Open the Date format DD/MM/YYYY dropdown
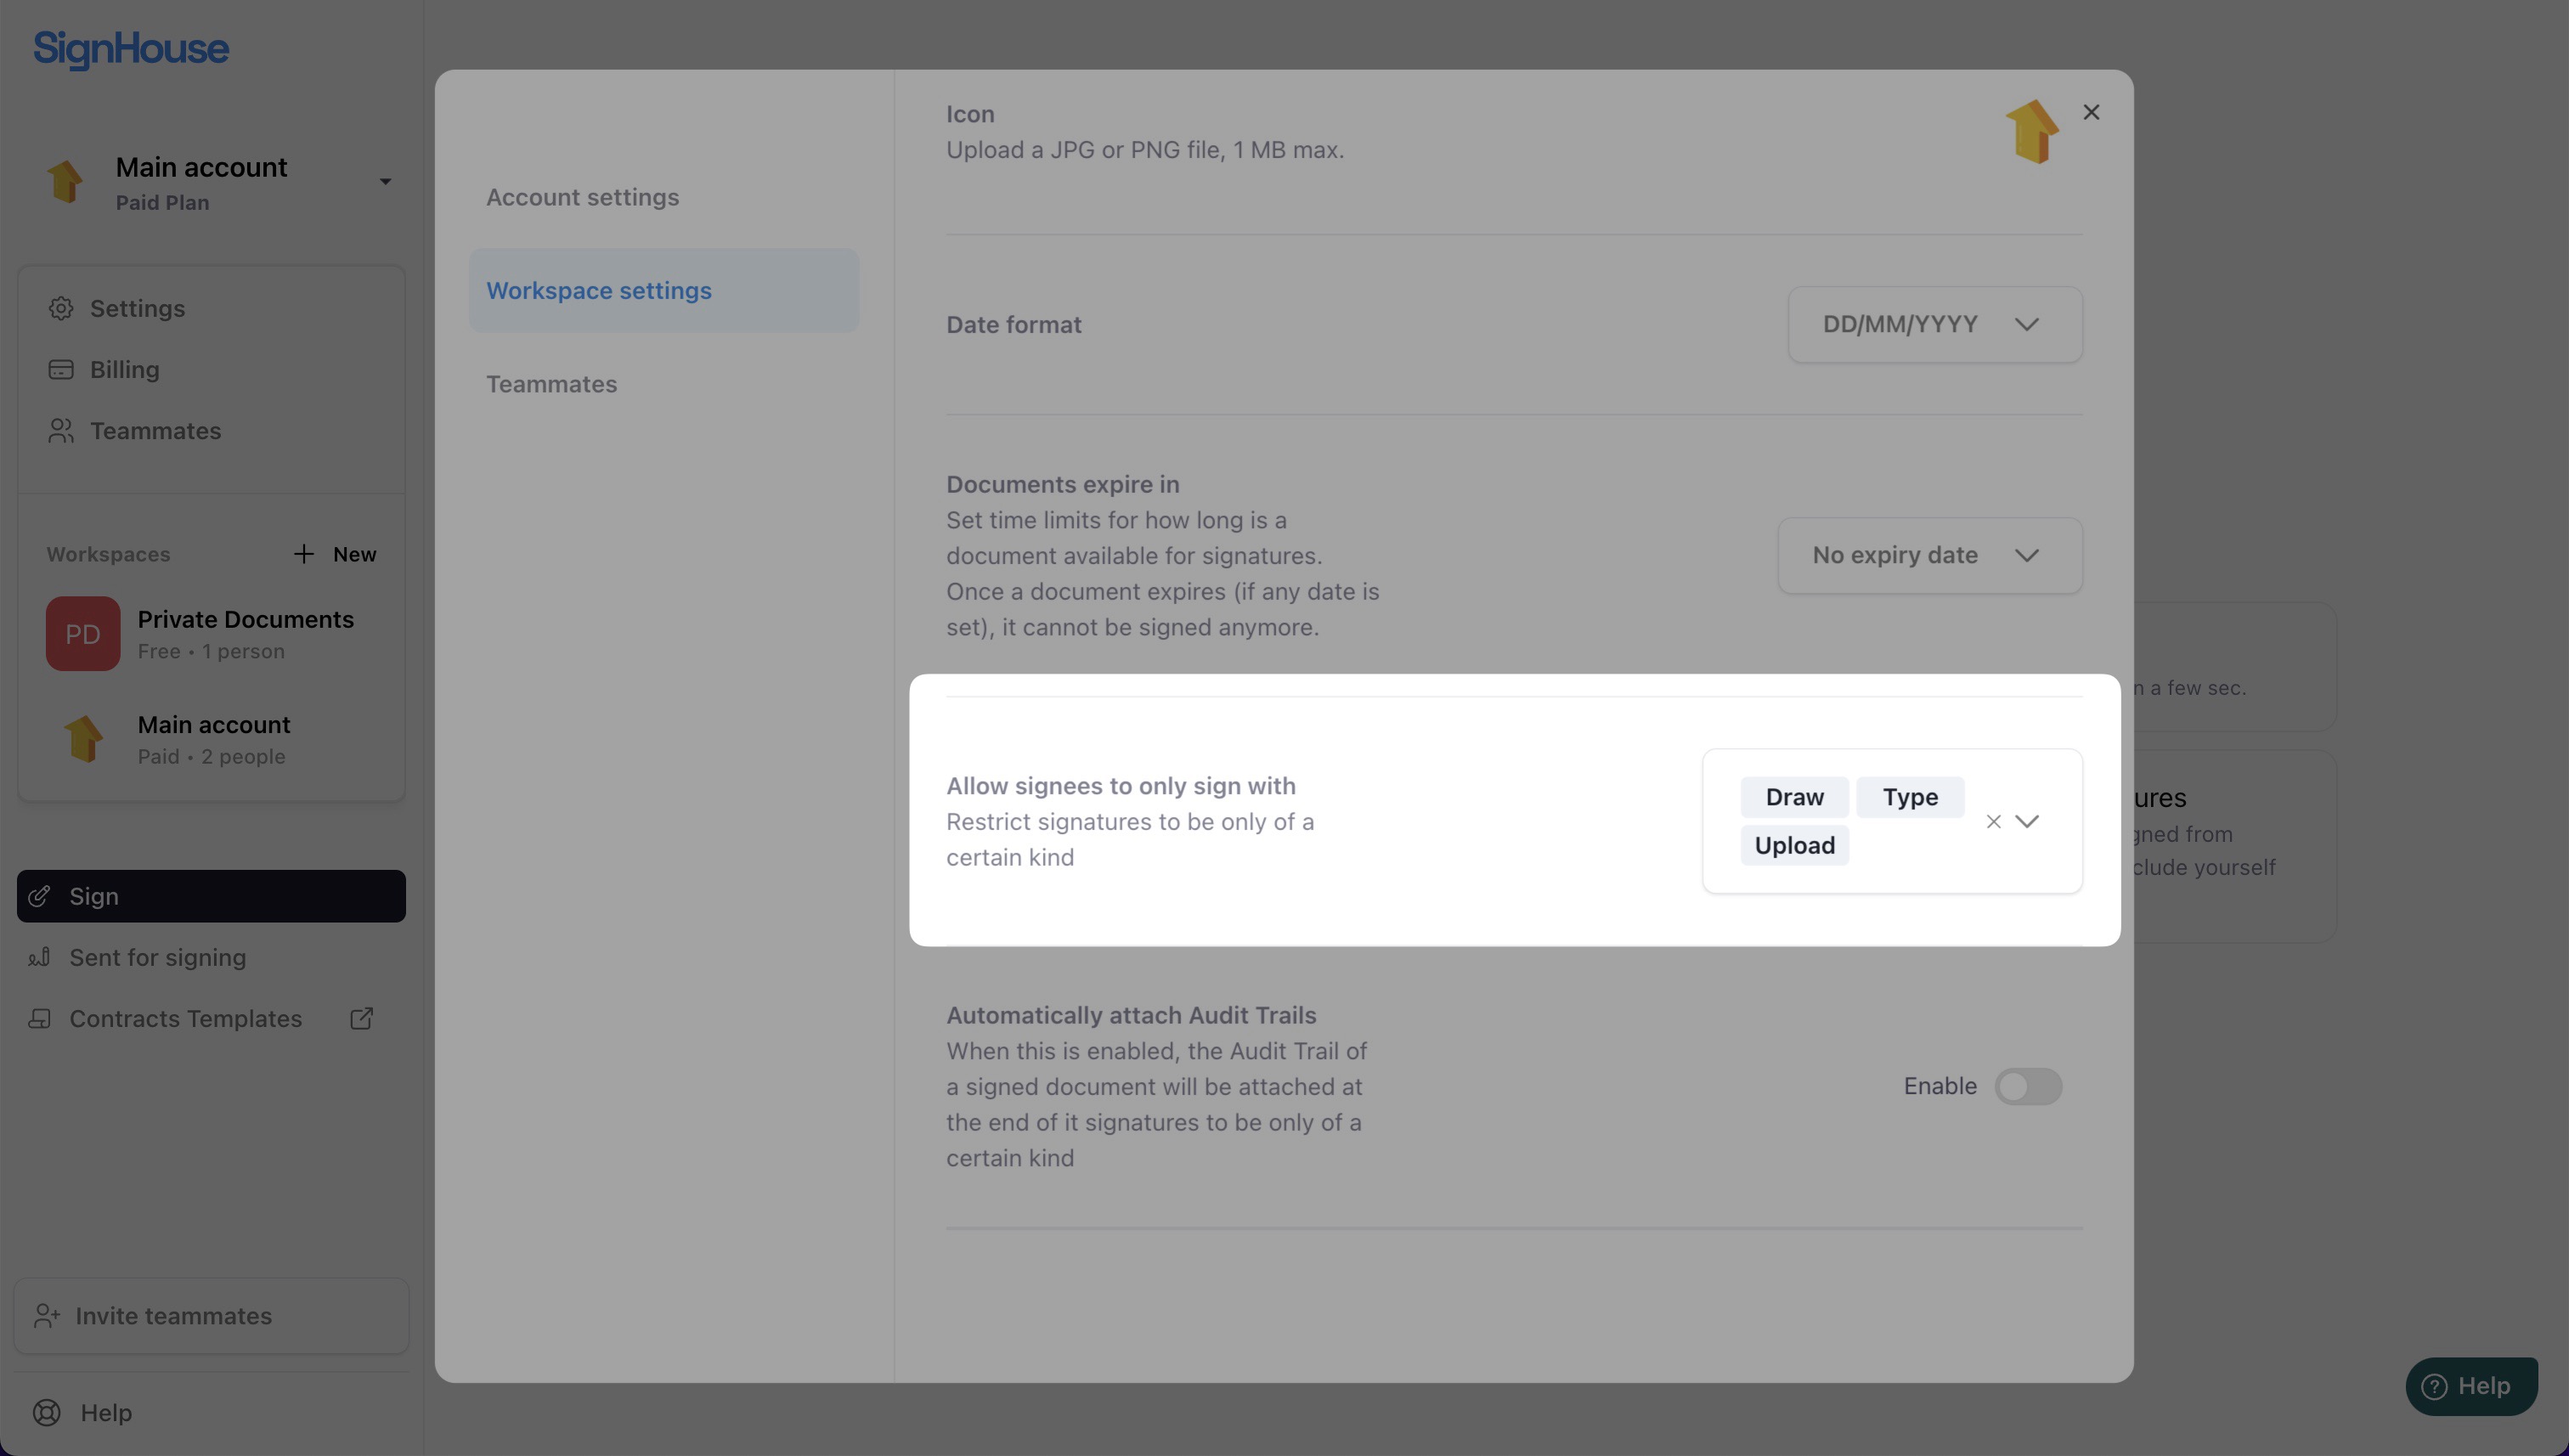This screenshot has width=2569, height=1456. (1935, 325)
